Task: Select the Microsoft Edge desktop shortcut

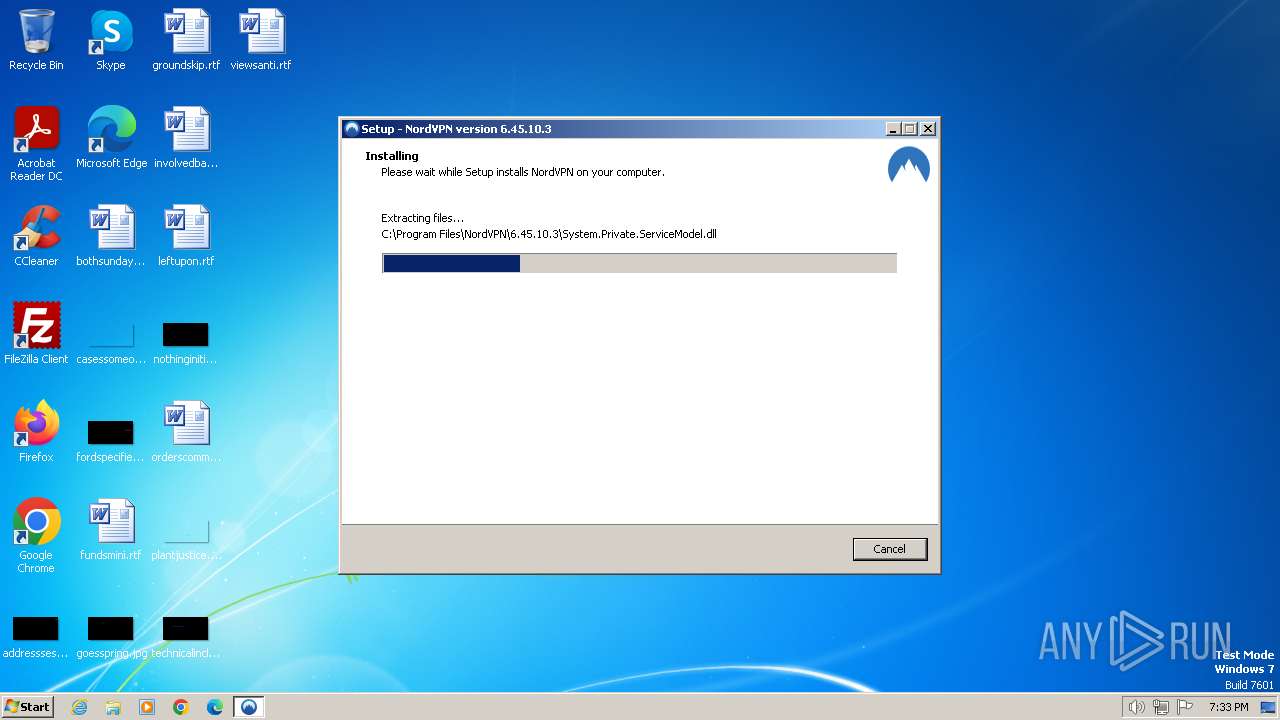Action: [111, 139]
